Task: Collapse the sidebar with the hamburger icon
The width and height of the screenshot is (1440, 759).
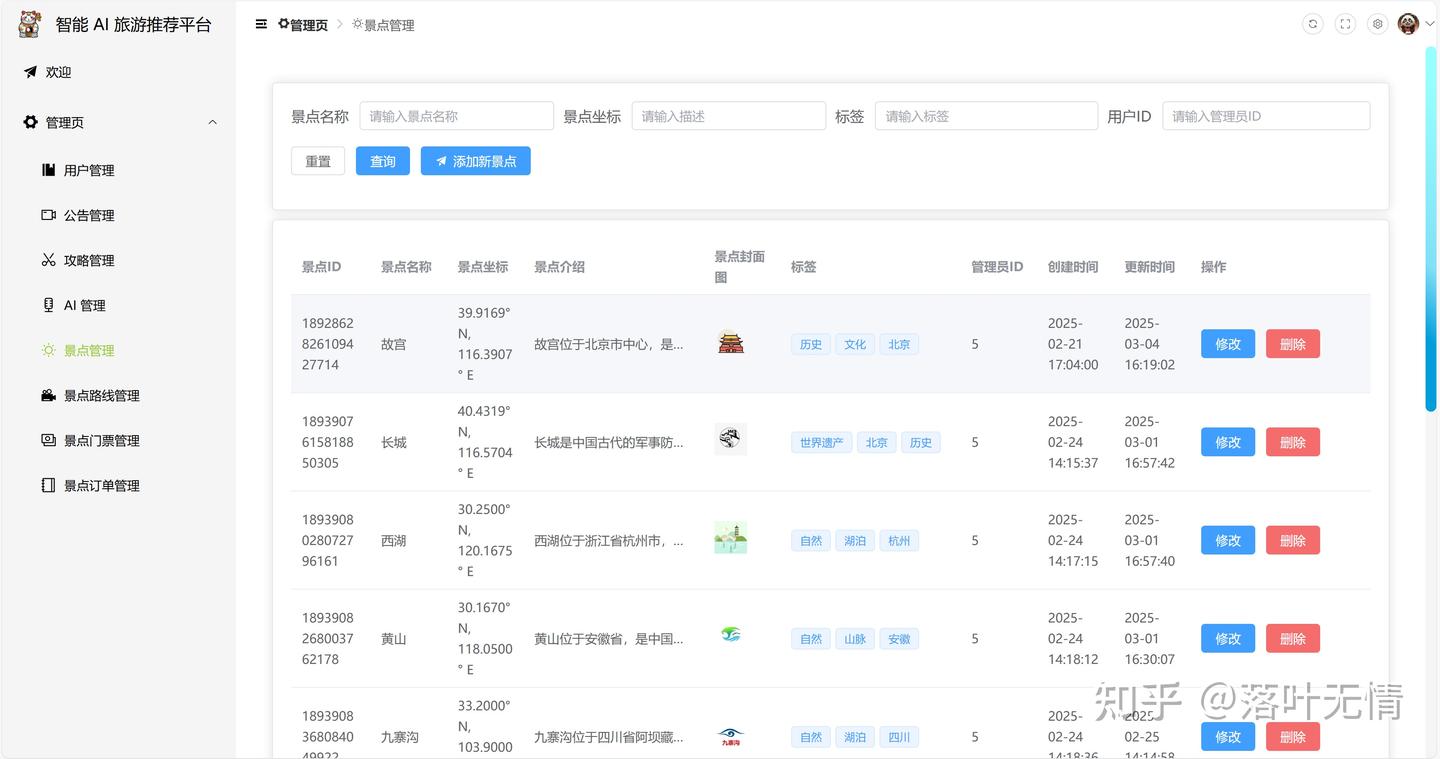Action: coord(260,23)
